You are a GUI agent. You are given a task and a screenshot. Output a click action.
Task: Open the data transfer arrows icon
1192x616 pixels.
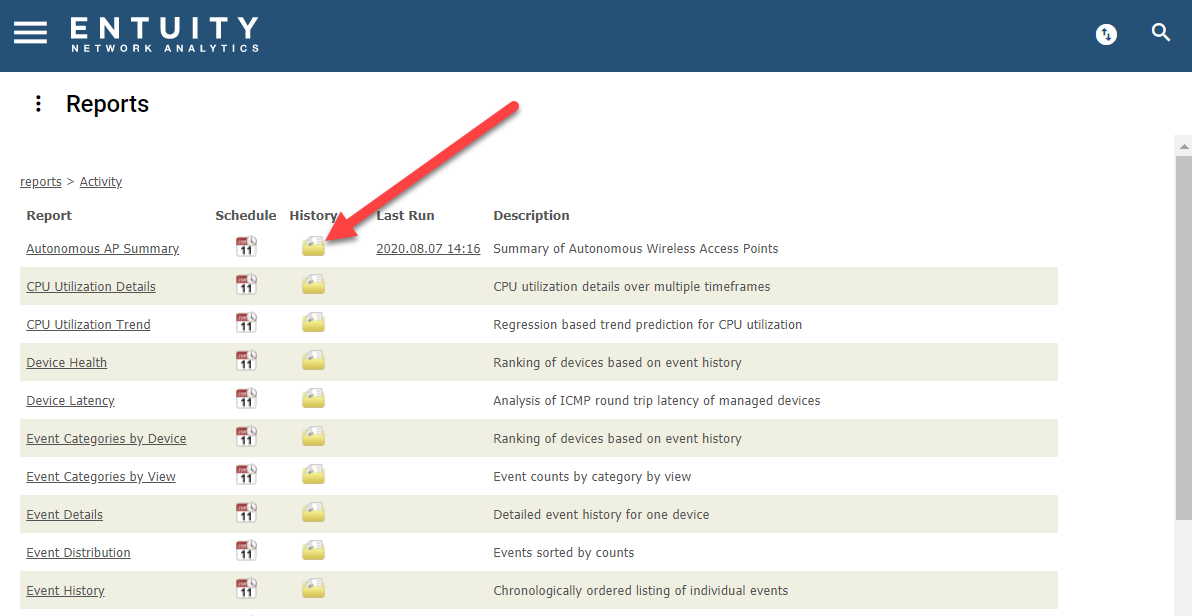pos(1106,34)
